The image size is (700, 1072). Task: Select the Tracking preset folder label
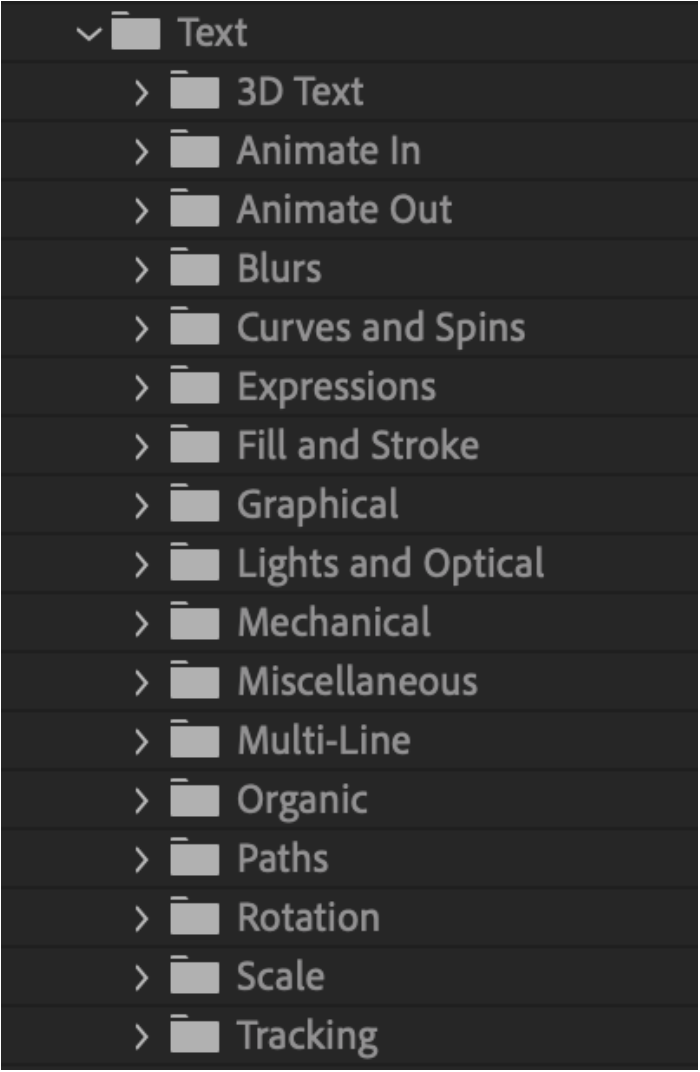(308, 1037)
